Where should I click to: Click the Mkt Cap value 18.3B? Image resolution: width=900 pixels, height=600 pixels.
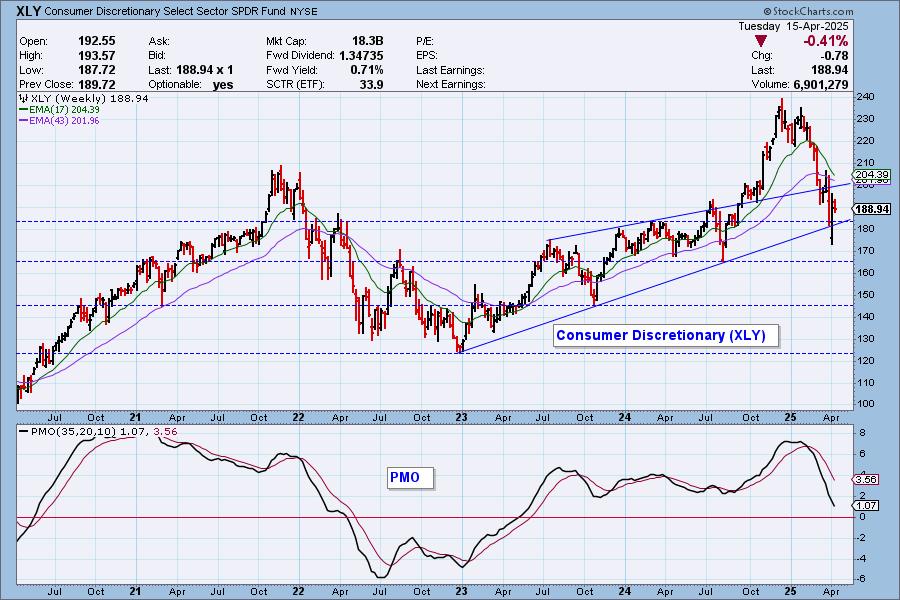click(367, 41)
